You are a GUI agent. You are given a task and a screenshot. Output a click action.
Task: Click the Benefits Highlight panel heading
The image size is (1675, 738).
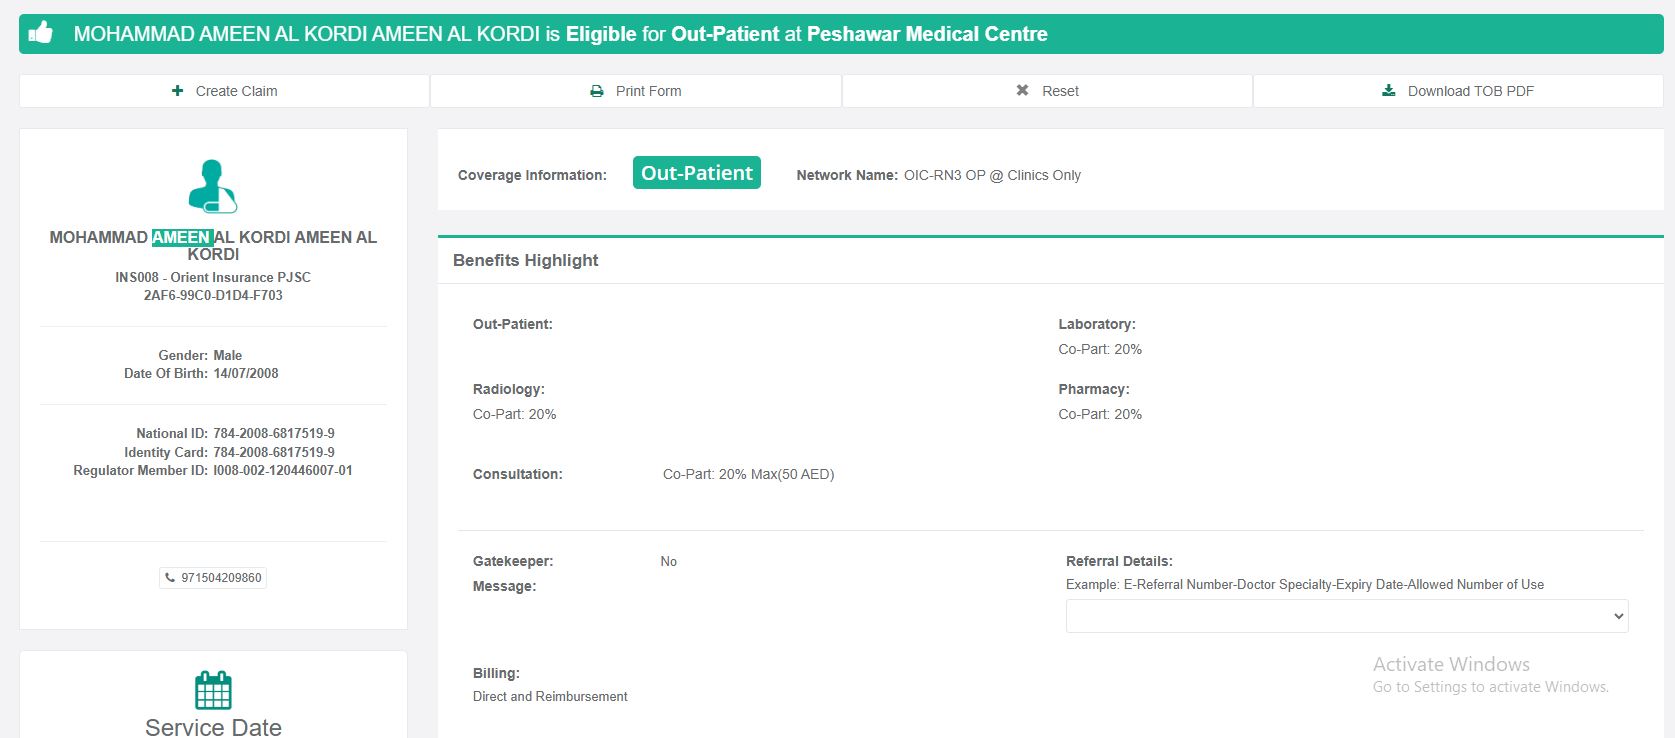point(526,260)
